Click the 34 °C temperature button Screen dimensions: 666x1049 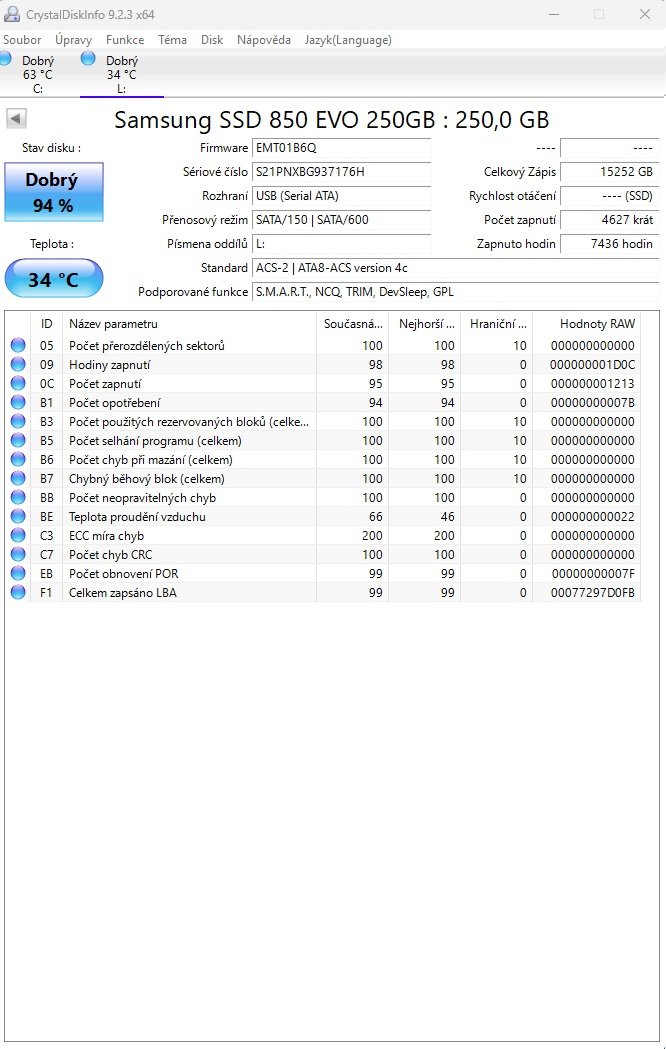tap(53, 278)
